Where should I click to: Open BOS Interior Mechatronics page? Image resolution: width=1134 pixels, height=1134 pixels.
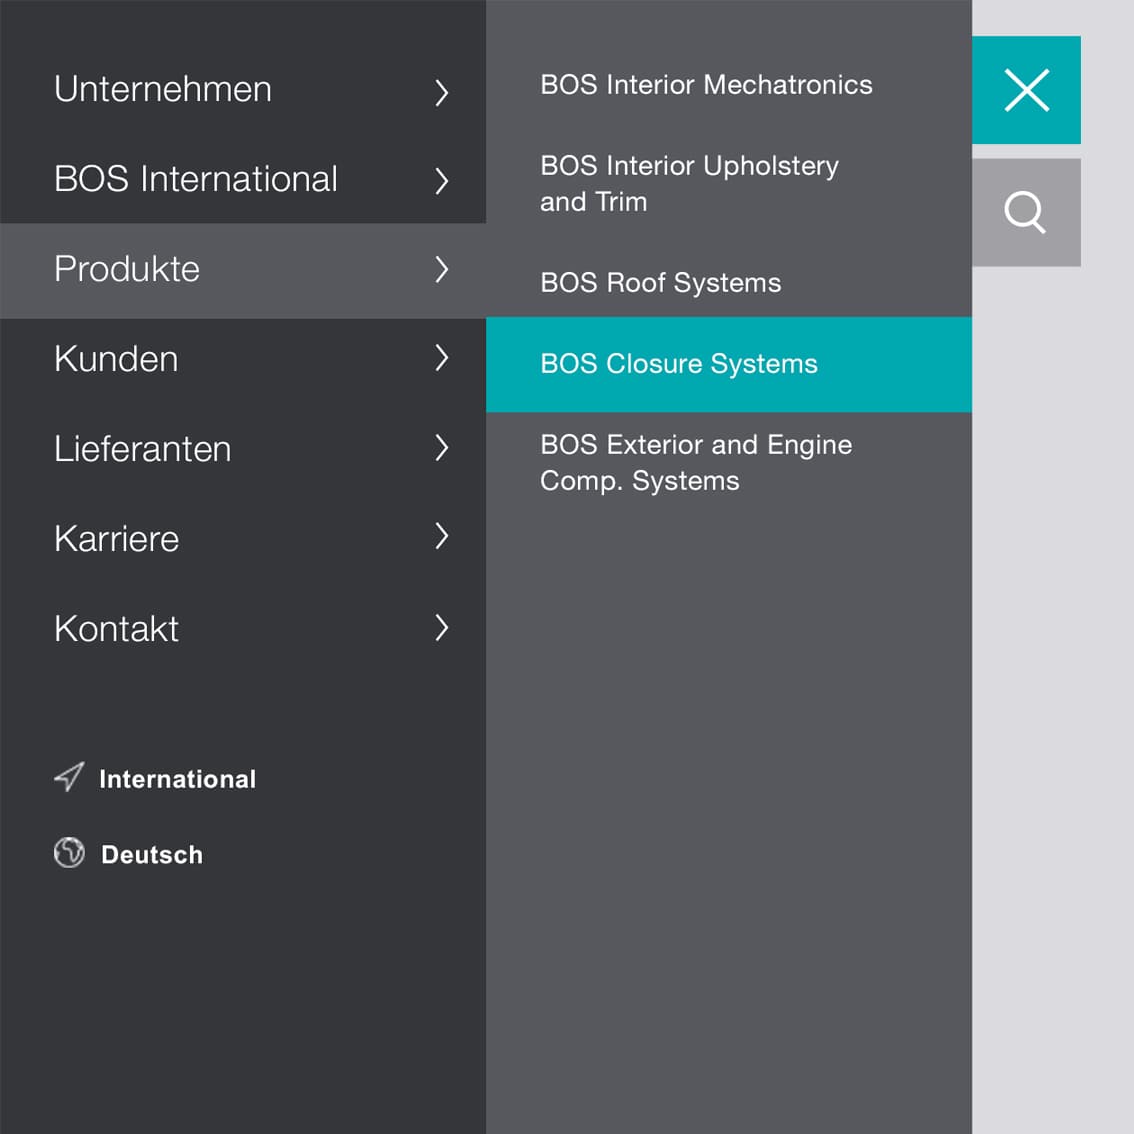tap(706, 85)
